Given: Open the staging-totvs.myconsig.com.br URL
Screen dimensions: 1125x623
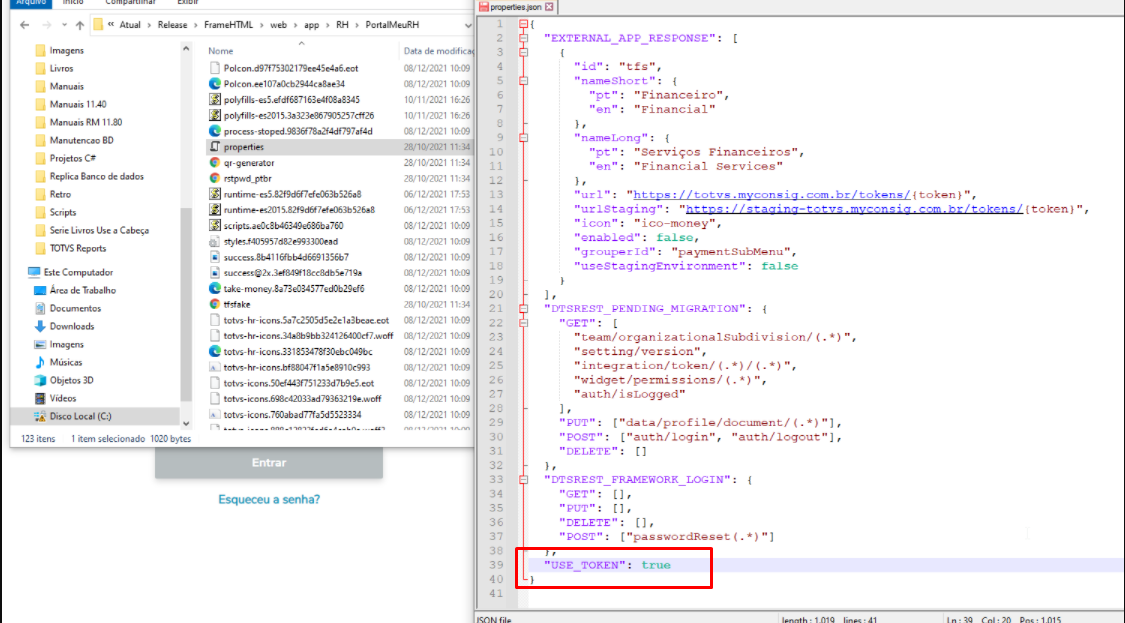Looking at the screenshot, I should 854,209.
